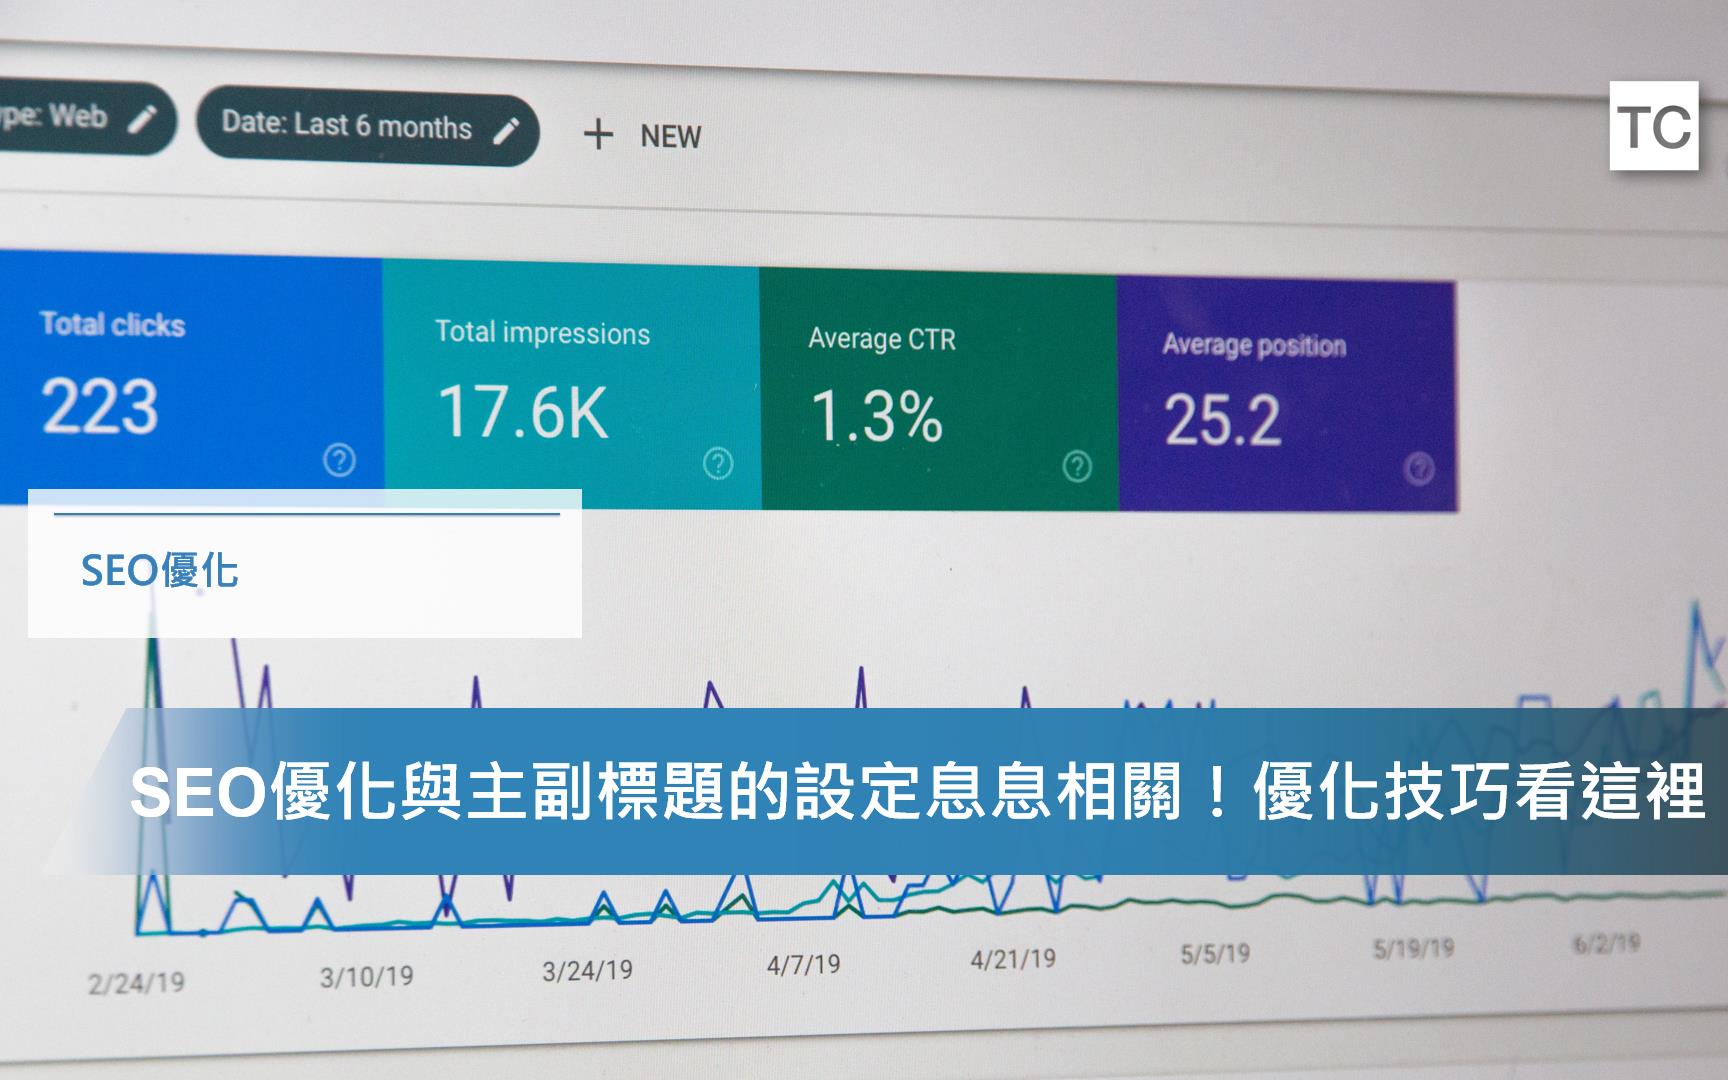Select the SEO優化 category label
Screen dimensions: 1728x1080
(160, 571)
